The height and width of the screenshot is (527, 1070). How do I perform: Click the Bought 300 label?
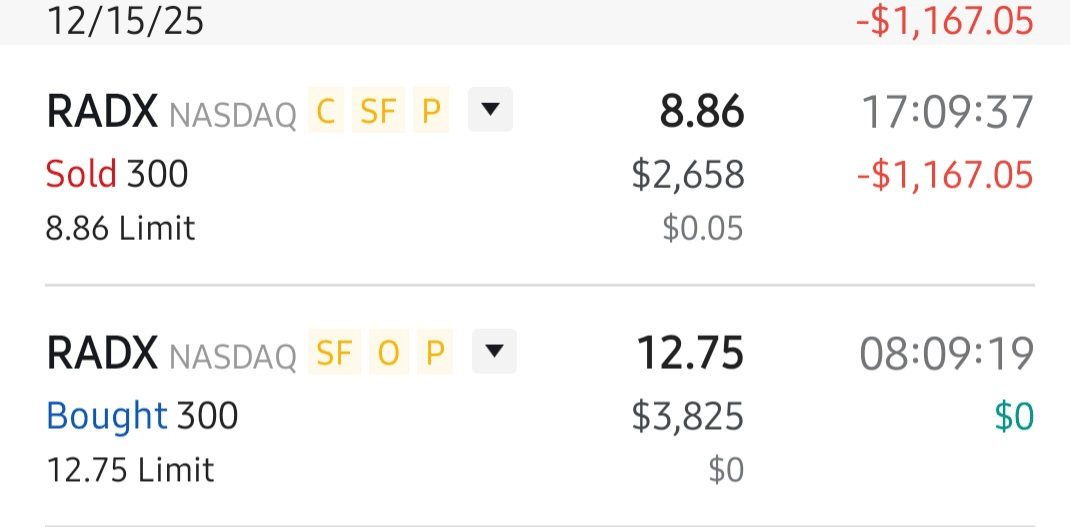(x=142, y=415)
